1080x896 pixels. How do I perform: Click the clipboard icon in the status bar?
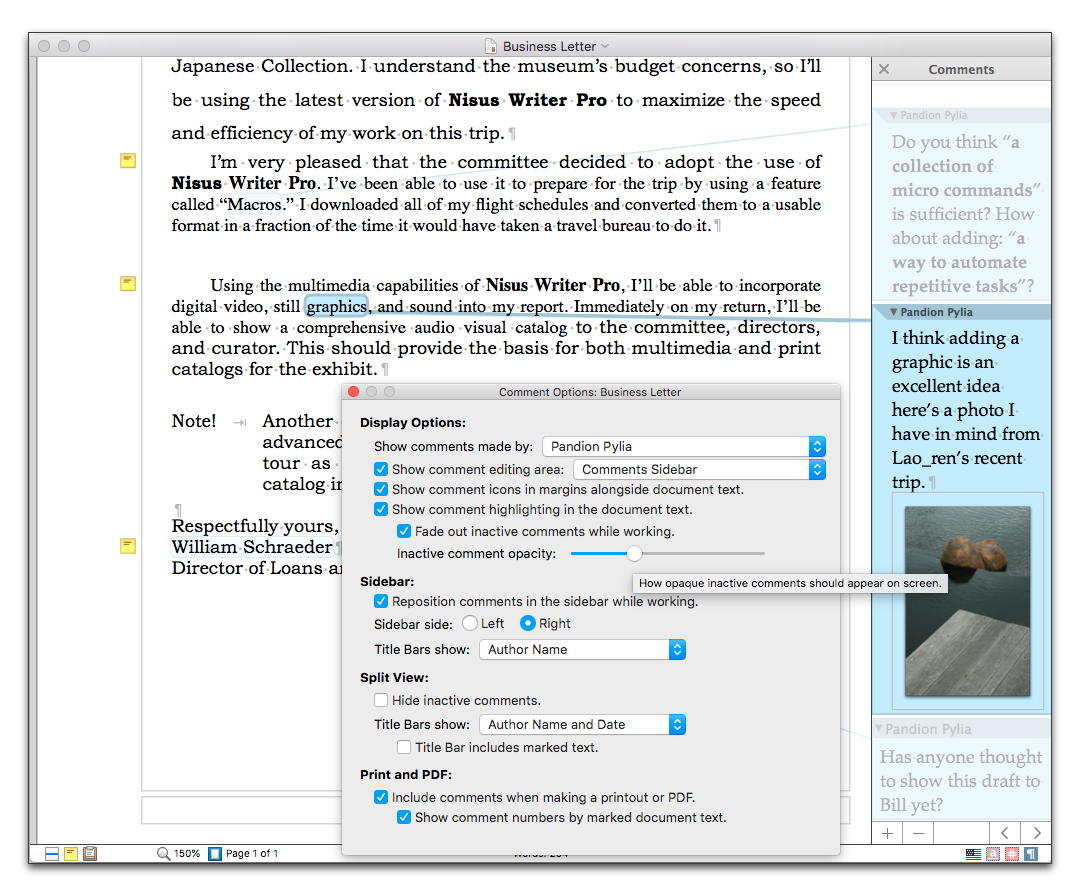90,853
